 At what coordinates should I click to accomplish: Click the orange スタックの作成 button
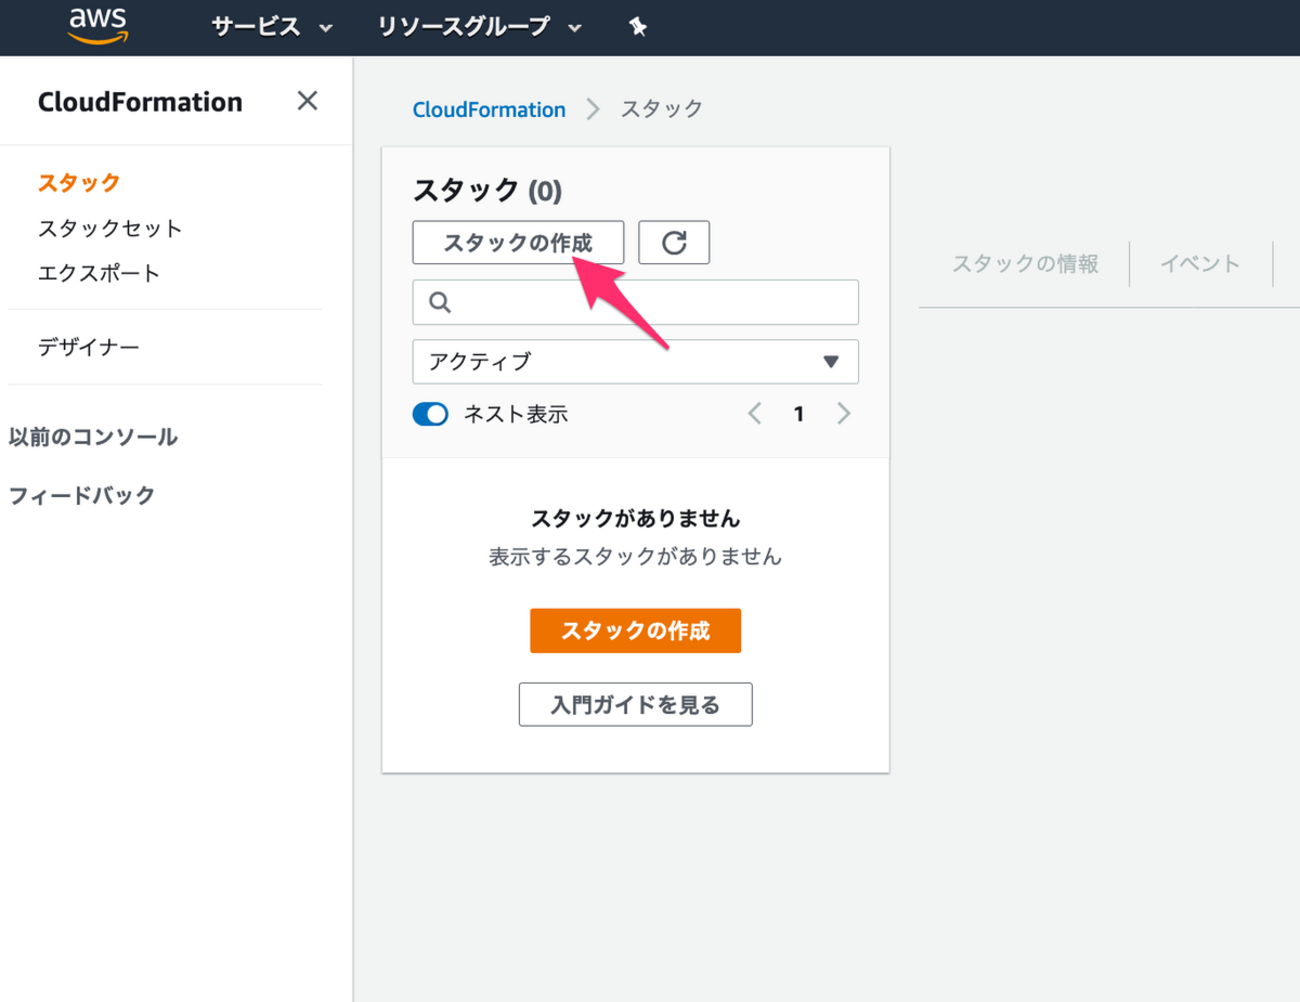point(635,631)
